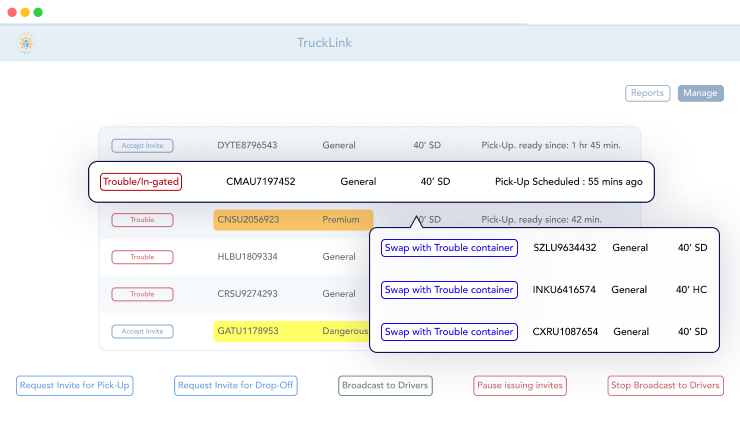
Task: Click Trouble tag for CRSU9274293
Action: point(142,294)
